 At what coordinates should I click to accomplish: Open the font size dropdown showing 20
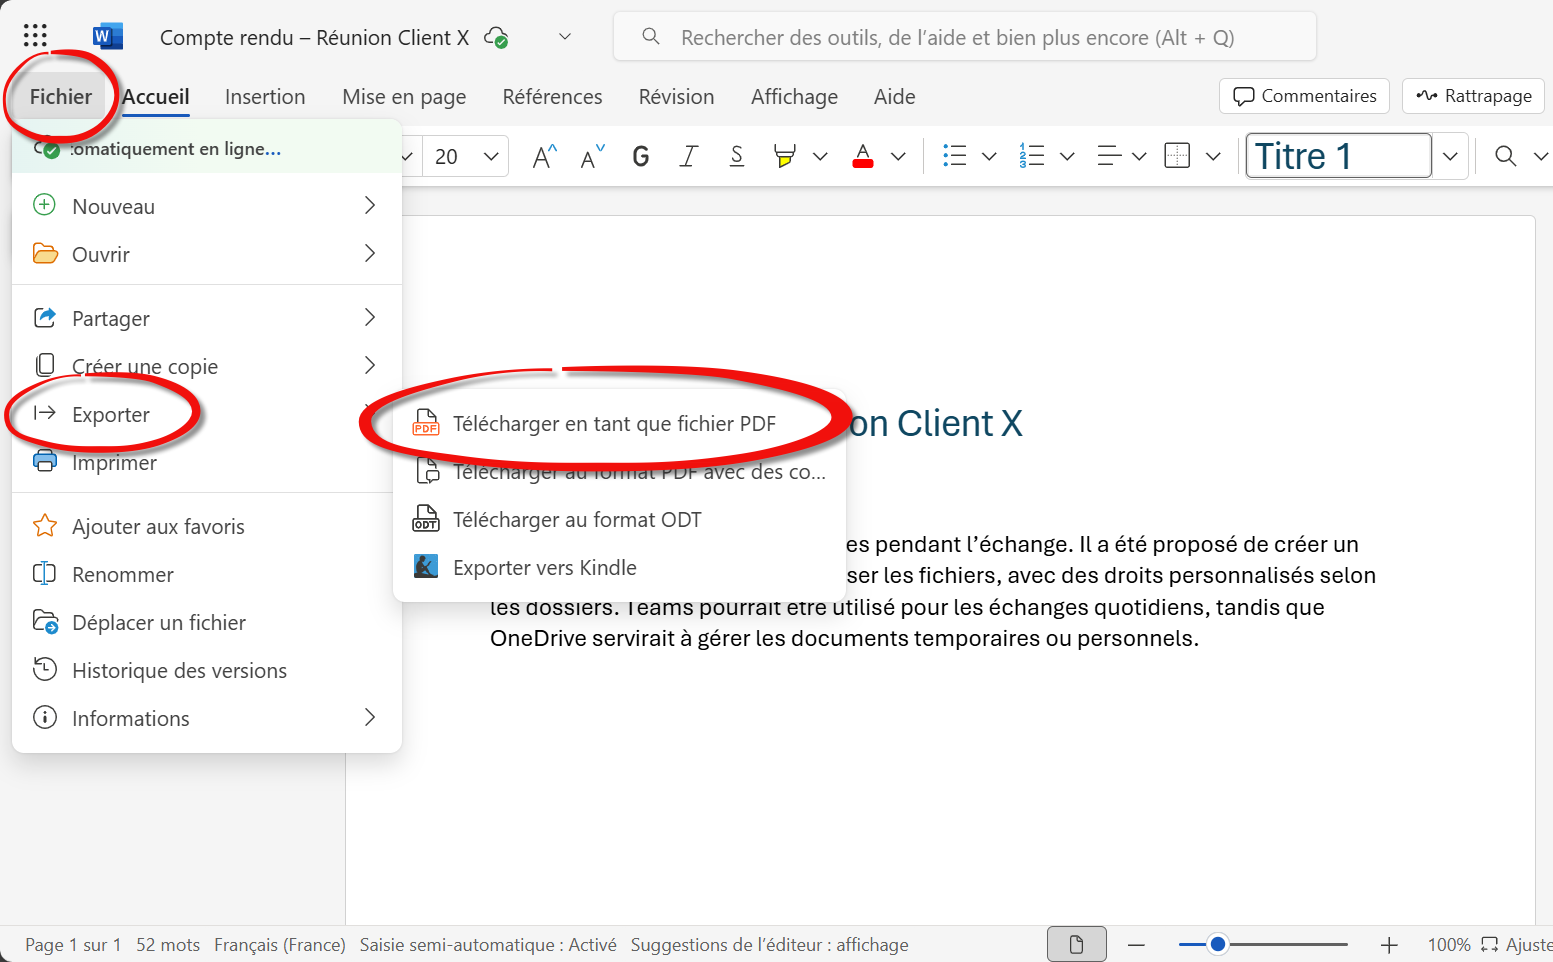tap(490, 156)
